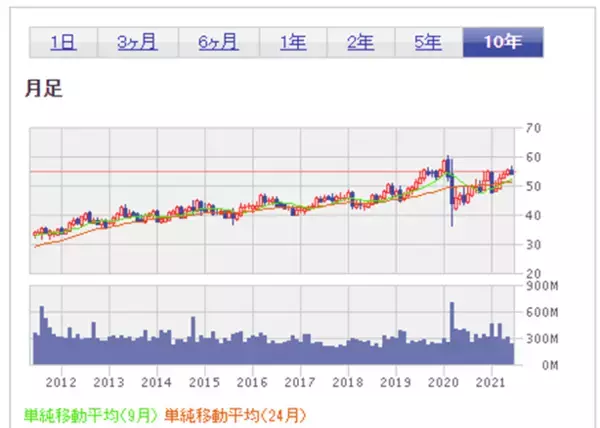The image size is (600, 428).
Task: Click the red horizontal price line
Action: click(x=250, y=172)
